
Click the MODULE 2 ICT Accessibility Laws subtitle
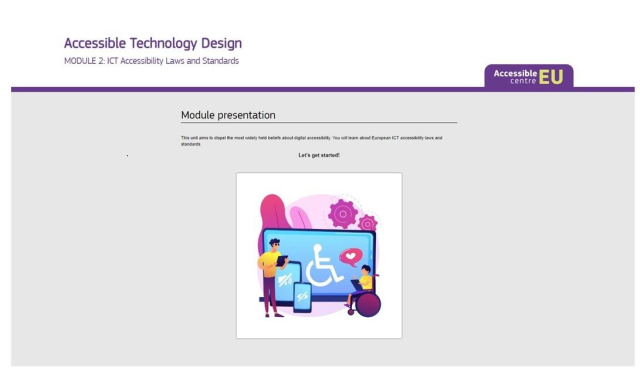[151, 61]
